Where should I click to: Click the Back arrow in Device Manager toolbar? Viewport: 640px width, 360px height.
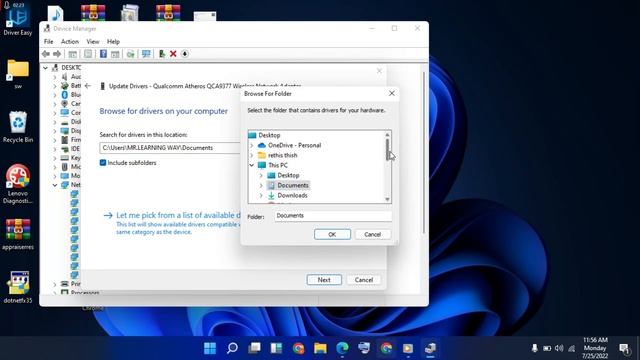coord(46,54)
